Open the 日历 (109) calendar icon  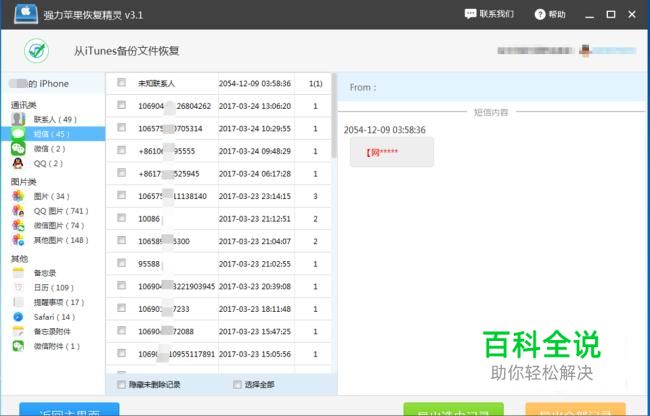pos(18,288)
